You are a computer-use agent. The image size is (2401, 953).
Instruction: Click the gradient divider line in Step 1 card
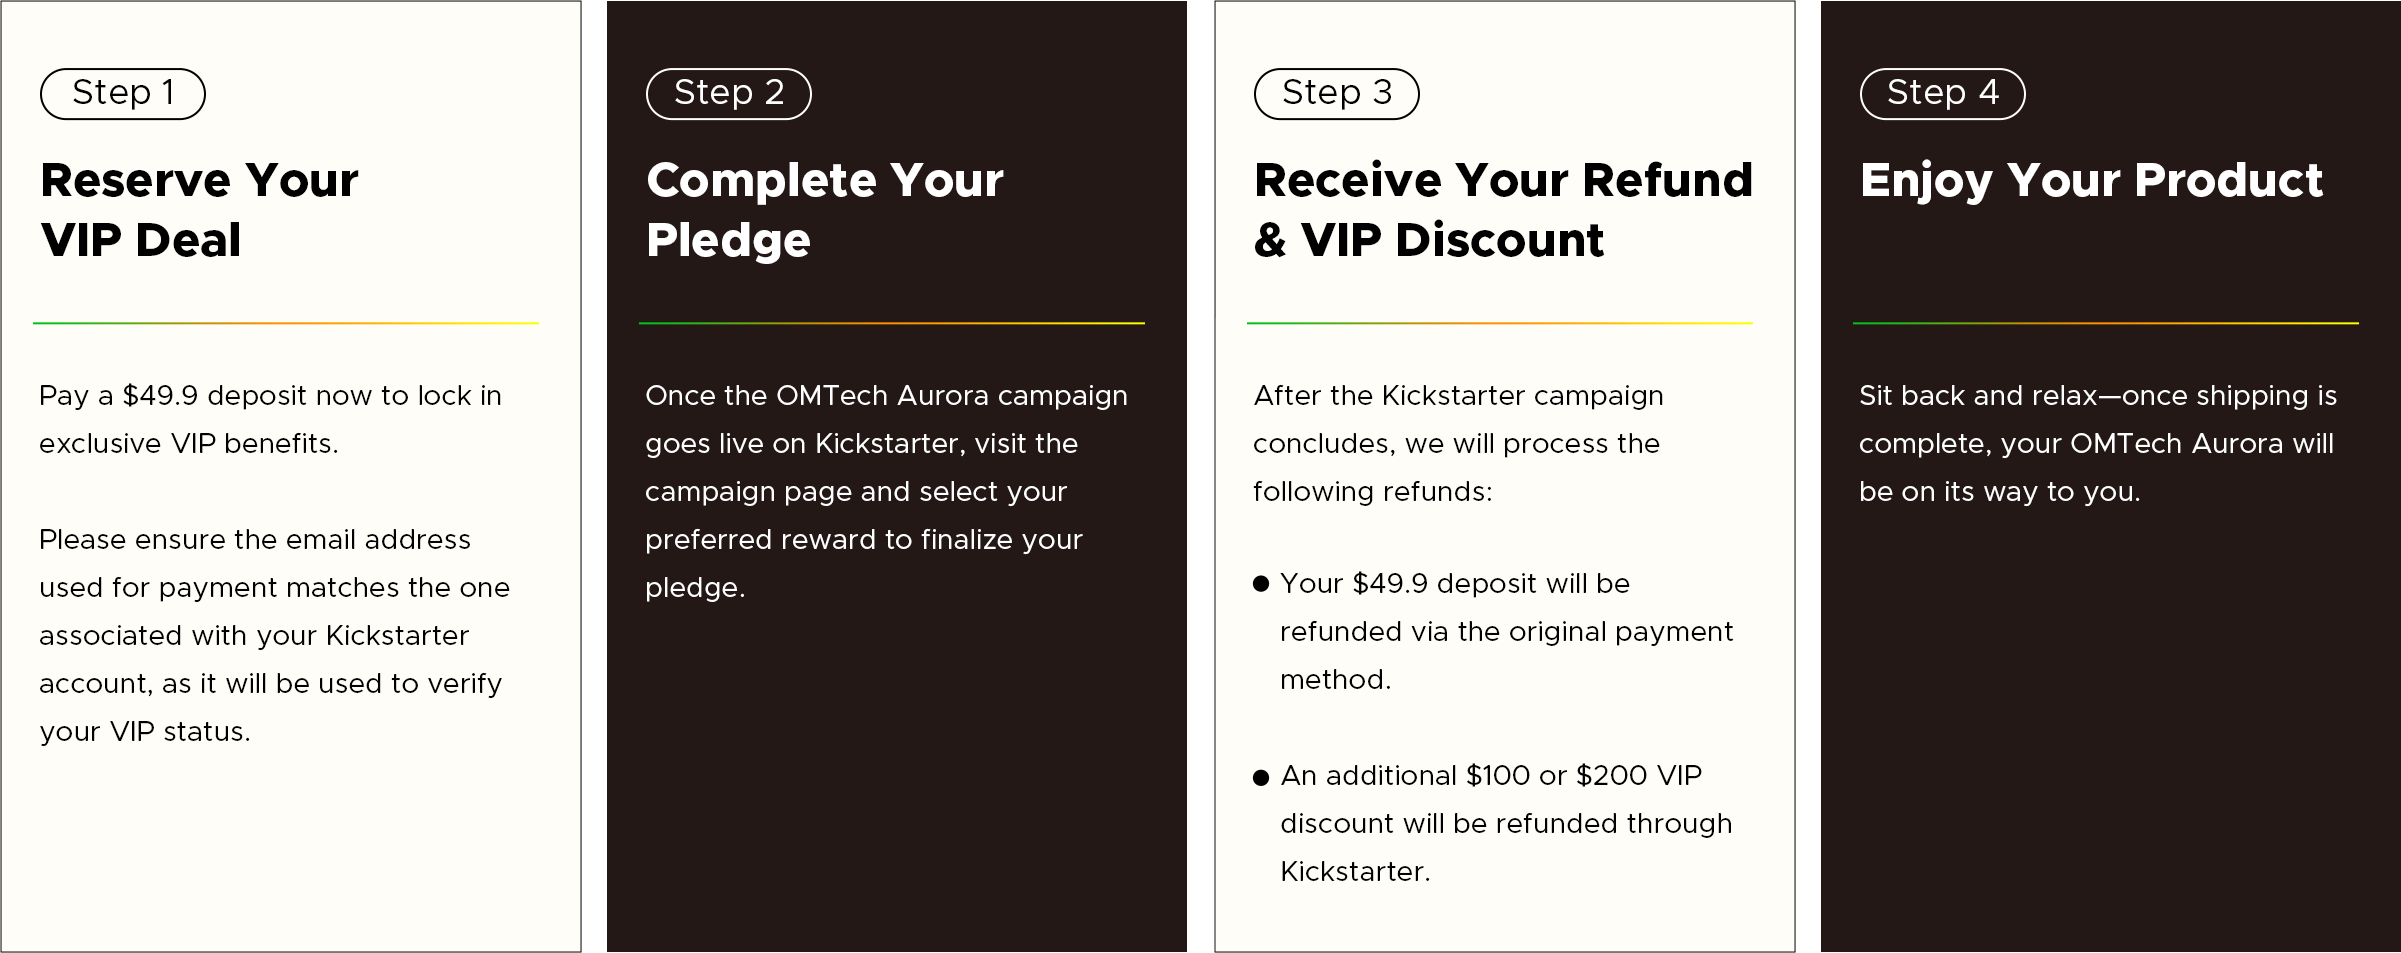286,323
